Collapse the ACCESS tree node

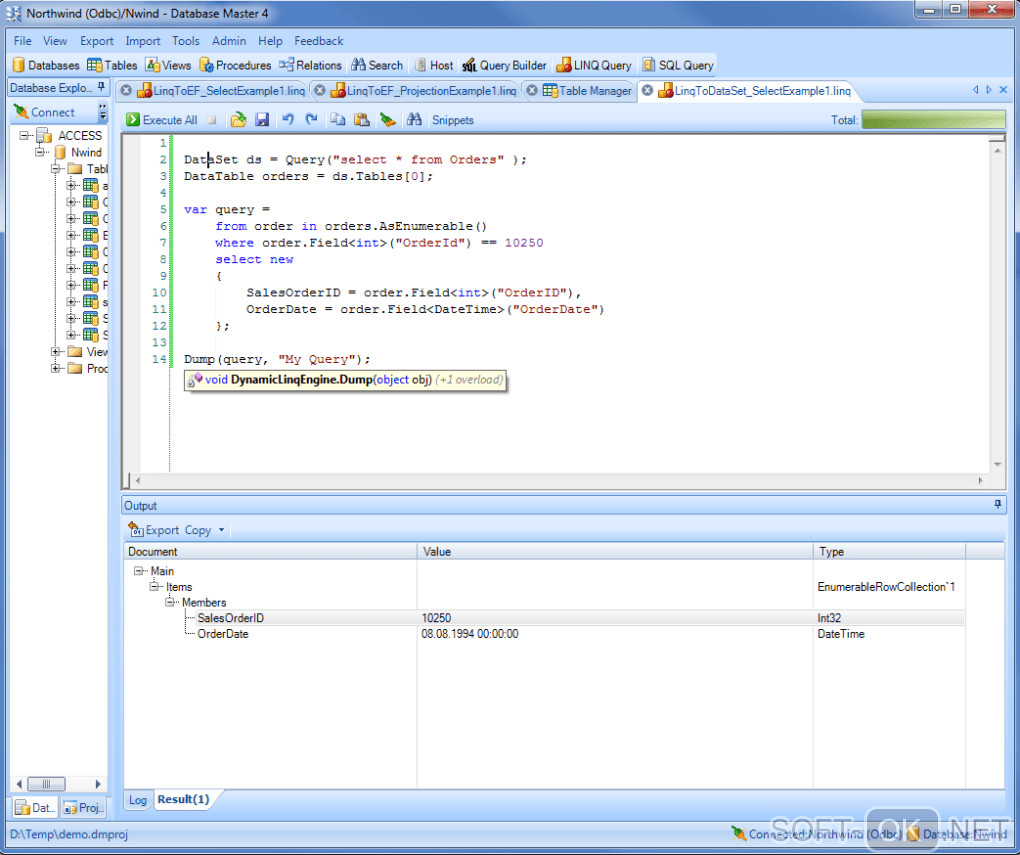pyautogui.click(x=25, y=136)
